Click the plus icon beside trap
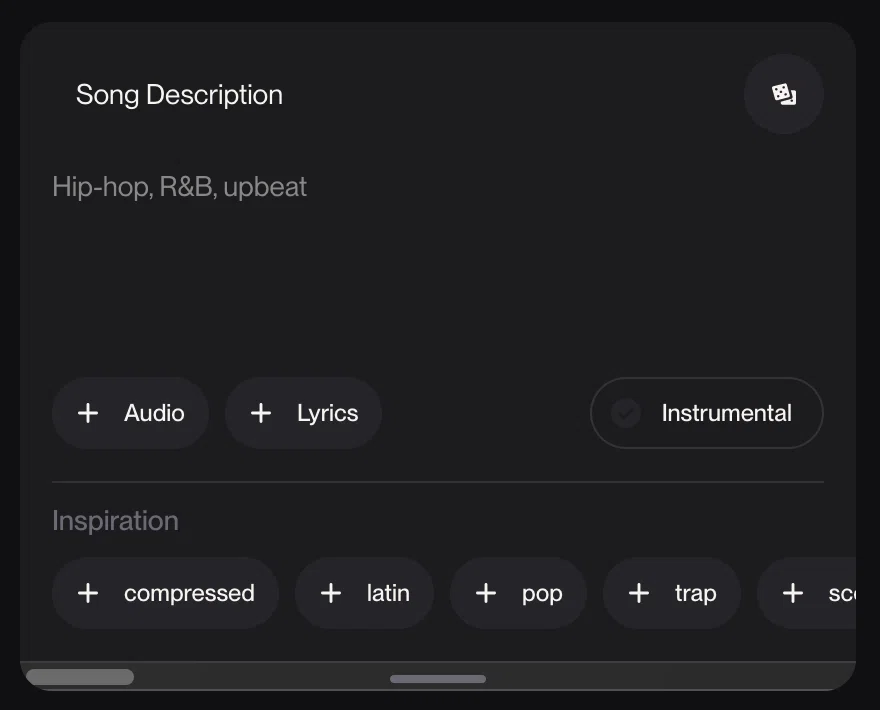Viewport: 880px width, 710px height. (639, 593)
